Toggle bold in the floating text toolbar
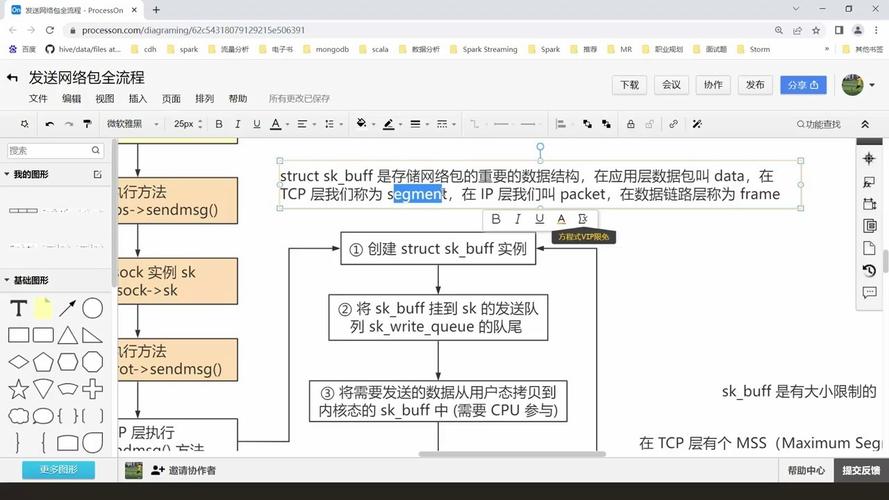The width and height of the screenshot is (889, 500). click(x=496, y=219)
